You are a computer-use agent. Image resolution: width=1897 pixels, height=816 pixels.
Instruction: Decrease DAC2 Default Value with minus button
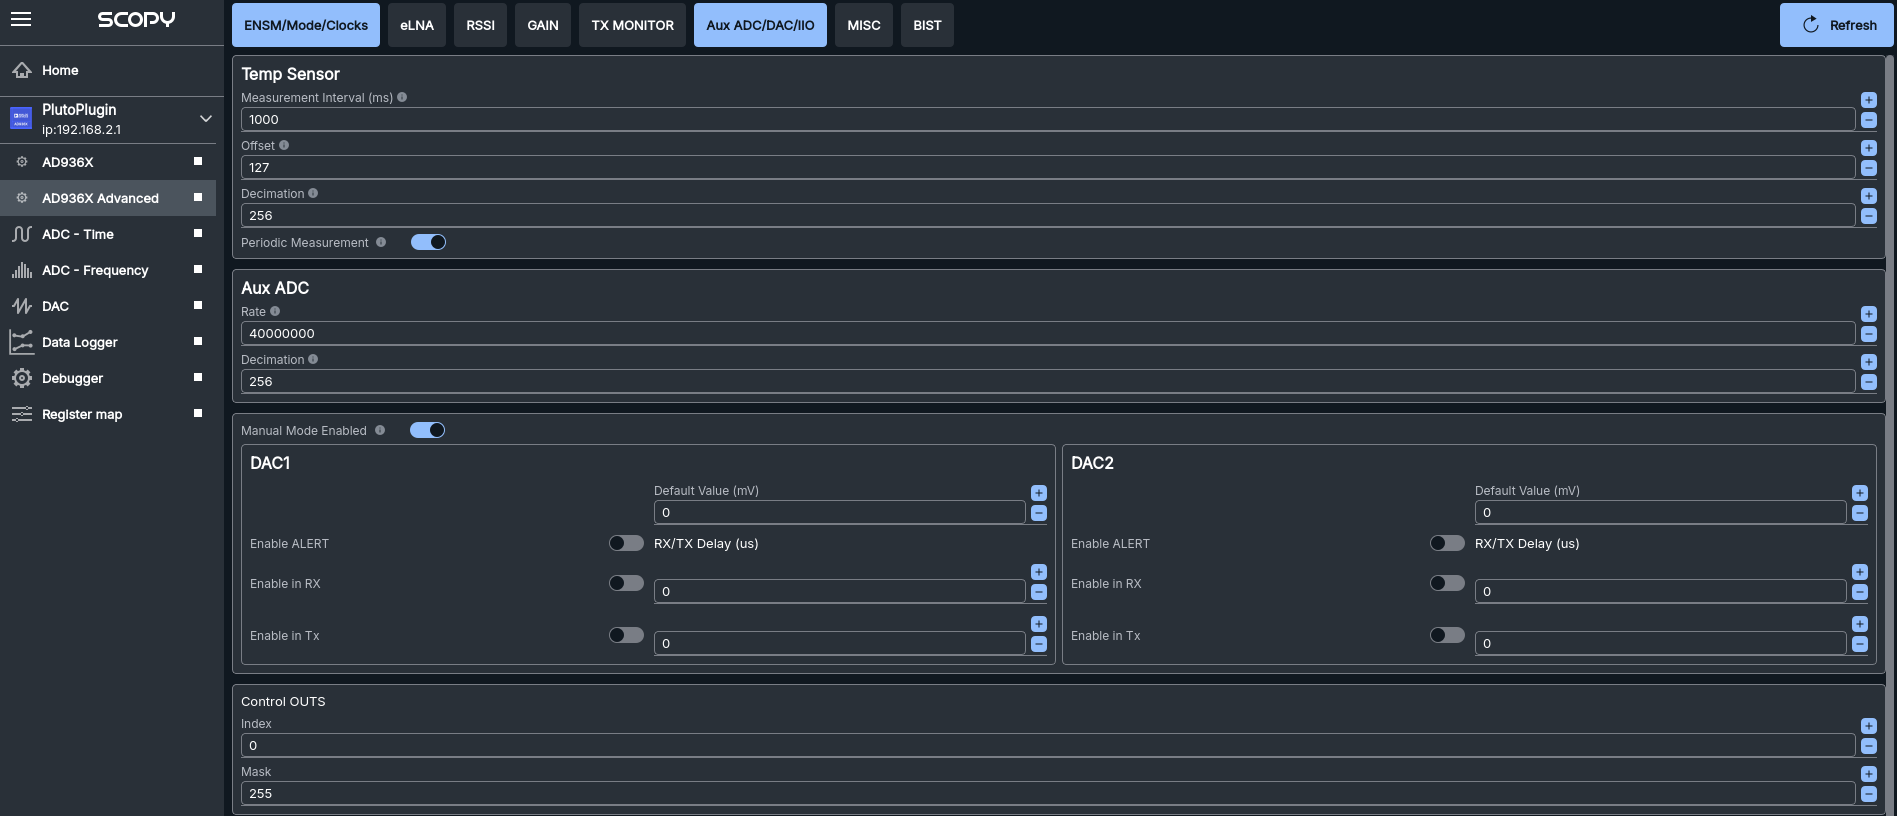[x=1859, y=513]
